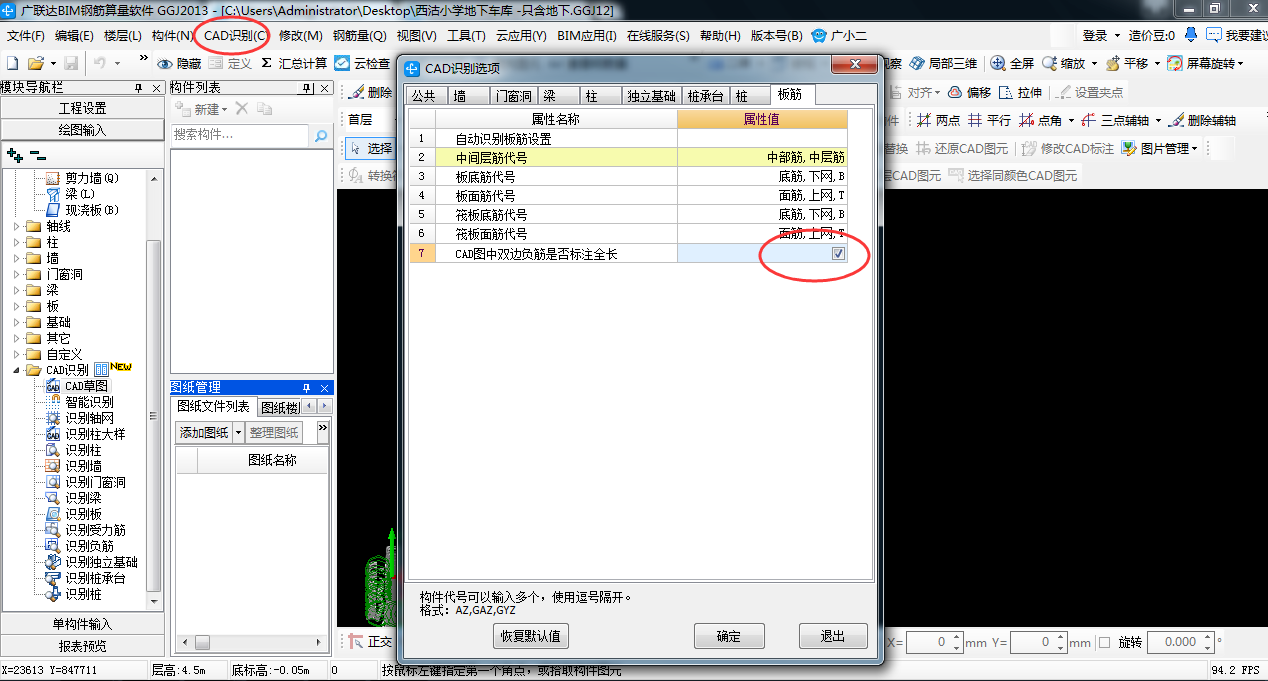1268x681 pixels.
Task: Click the 旋转 angle stepper field
Action: click(x=1181, y=642)
